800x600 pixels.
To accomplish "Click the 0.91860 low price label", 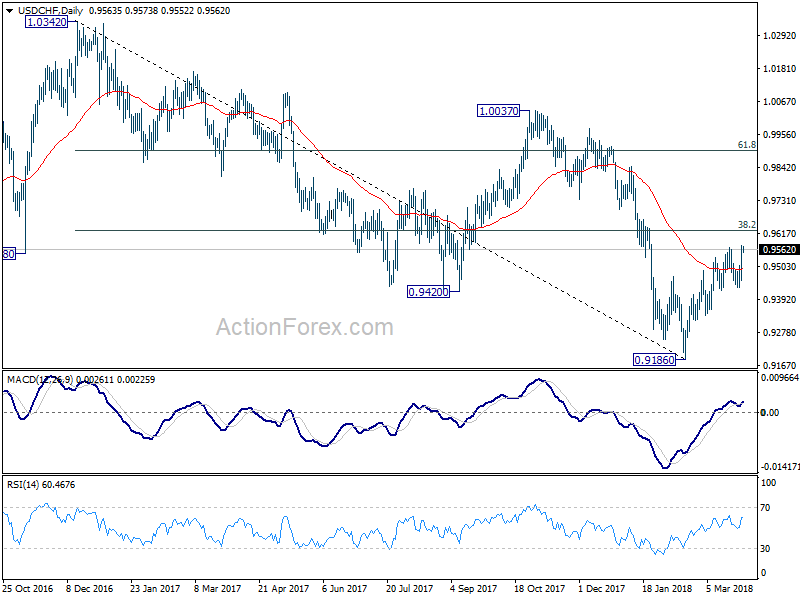I will [654, 360].
